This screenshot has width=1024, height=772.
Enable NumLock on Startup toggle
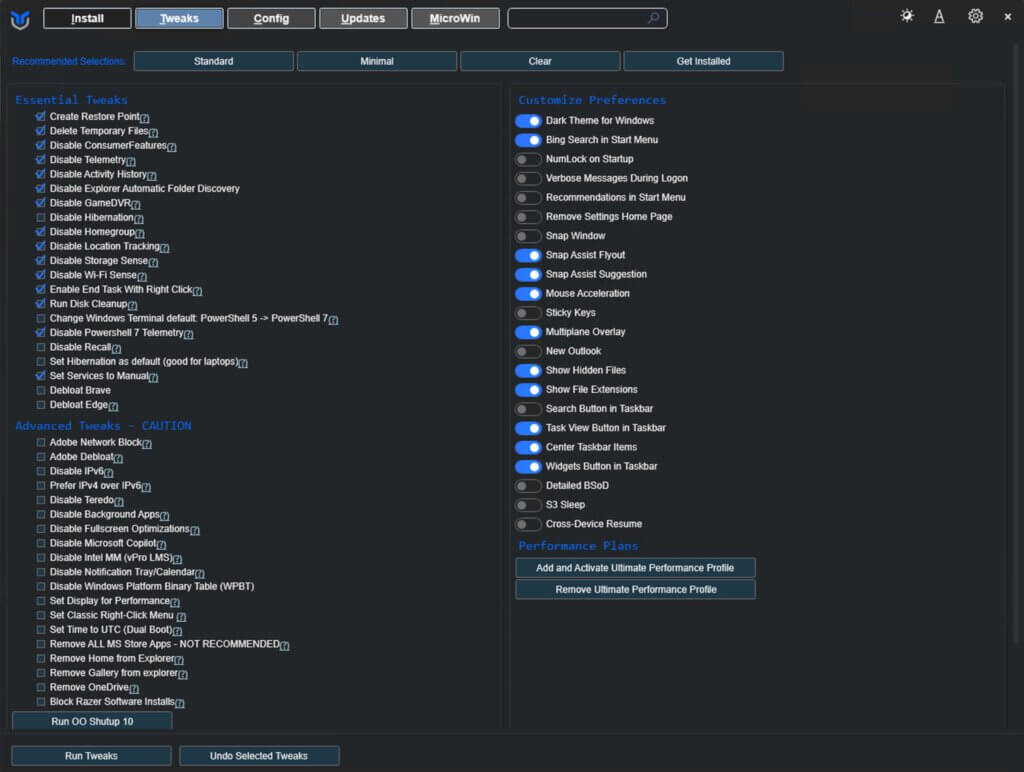pyautogui.click(x=528, y=159)
